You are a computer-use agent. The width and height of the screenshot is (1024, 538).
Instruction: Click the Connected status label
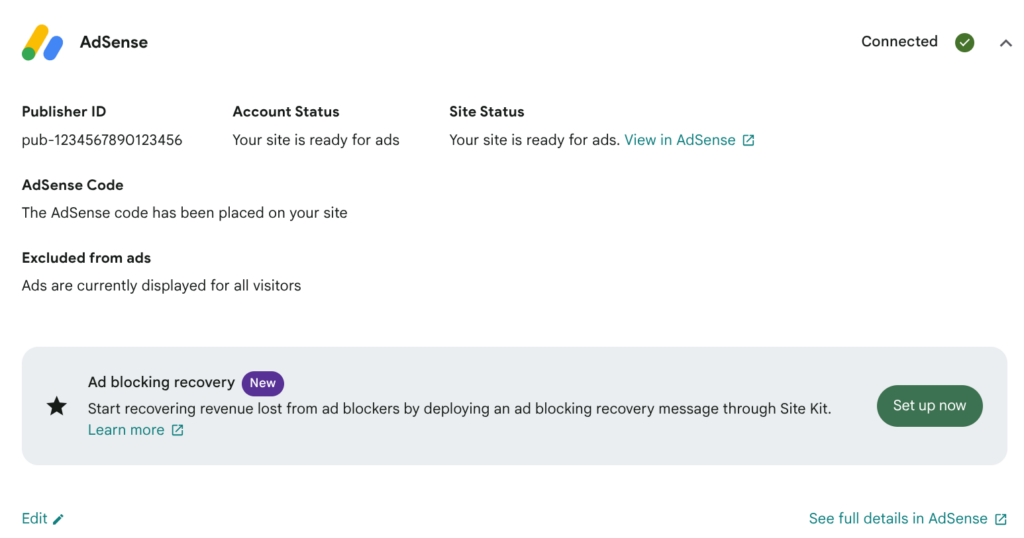point(899,42)
